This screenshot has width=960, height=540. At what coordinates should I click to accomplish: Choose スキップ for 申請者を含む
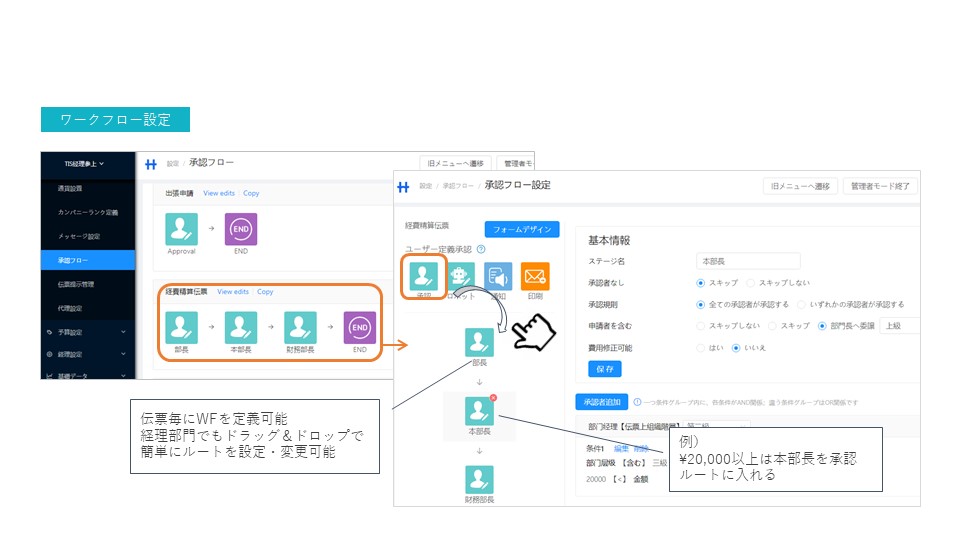coord(772,326)
